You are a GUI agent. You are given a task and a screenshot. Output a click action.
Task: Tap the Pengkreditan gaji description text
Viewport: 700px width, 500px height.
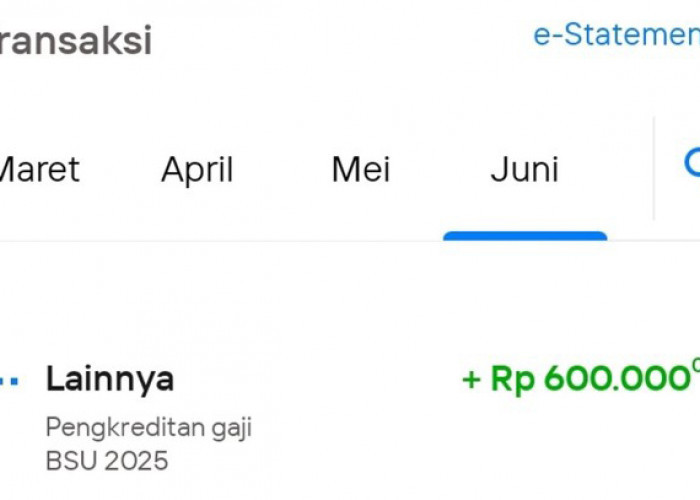pyautogui.click(x=148, y=428)
